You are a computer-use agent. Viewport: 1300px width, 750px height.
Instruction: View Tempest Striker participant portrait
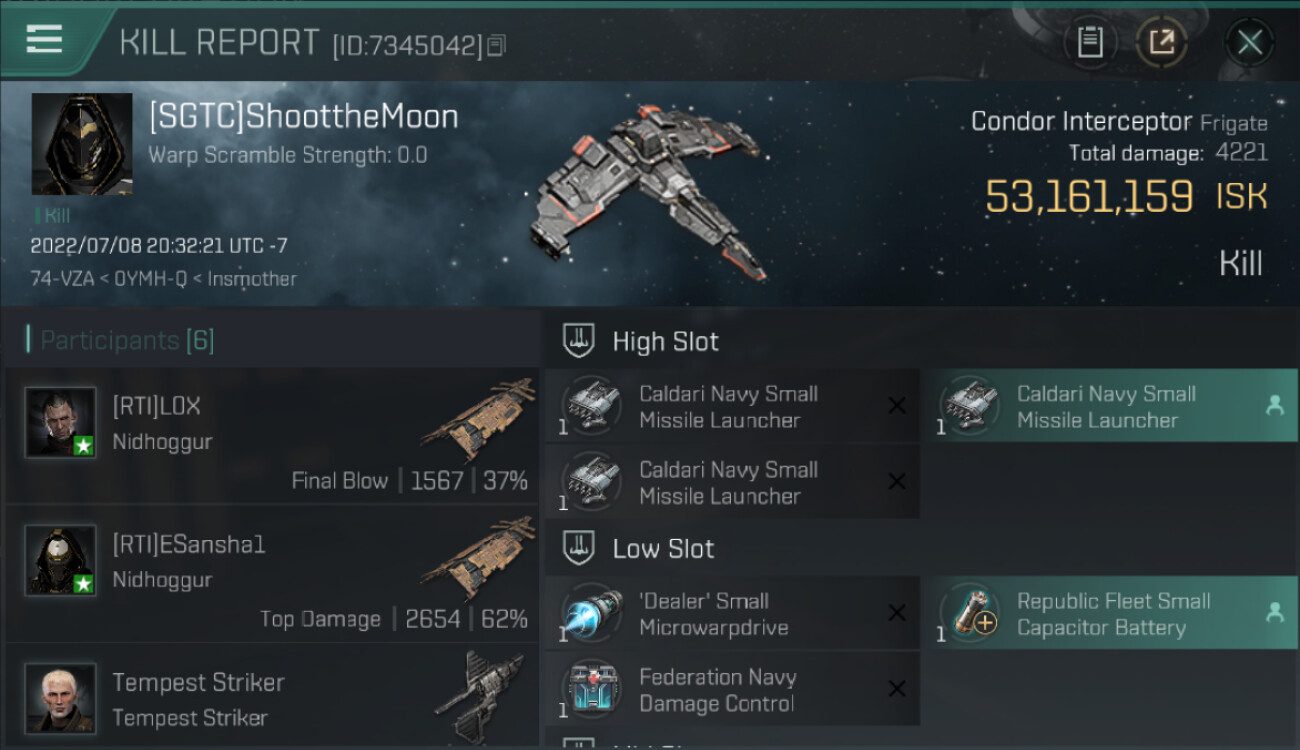click(61, 697)
